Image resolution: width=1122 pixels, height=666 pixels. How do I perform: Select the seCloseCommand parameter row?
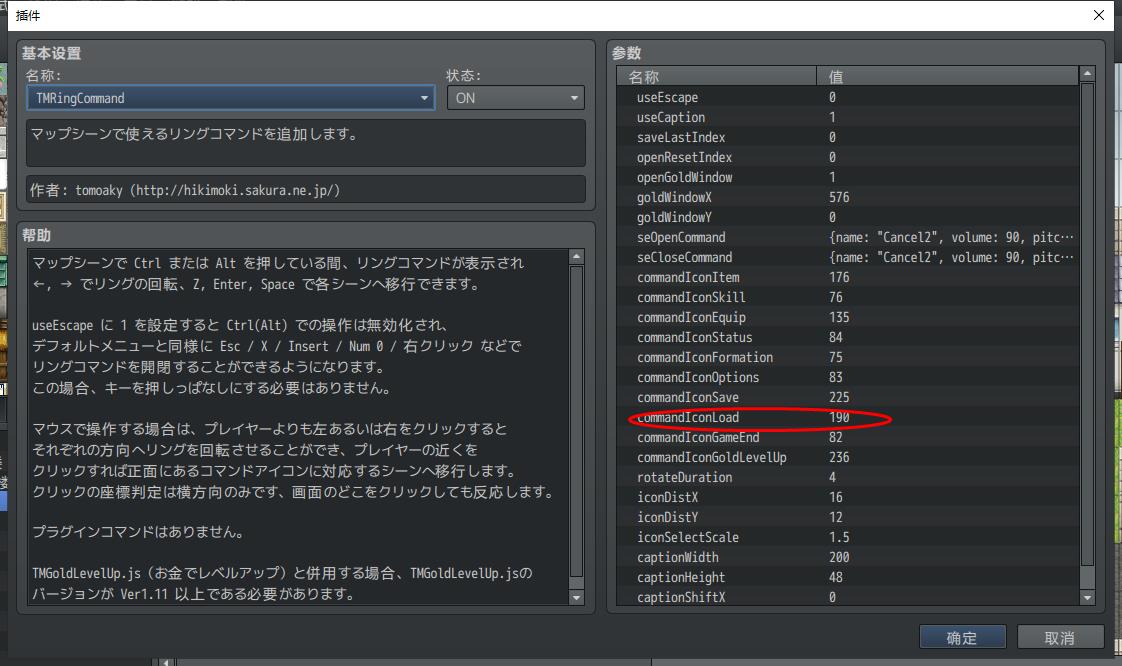pyautogui.click(x=848, y=258)
